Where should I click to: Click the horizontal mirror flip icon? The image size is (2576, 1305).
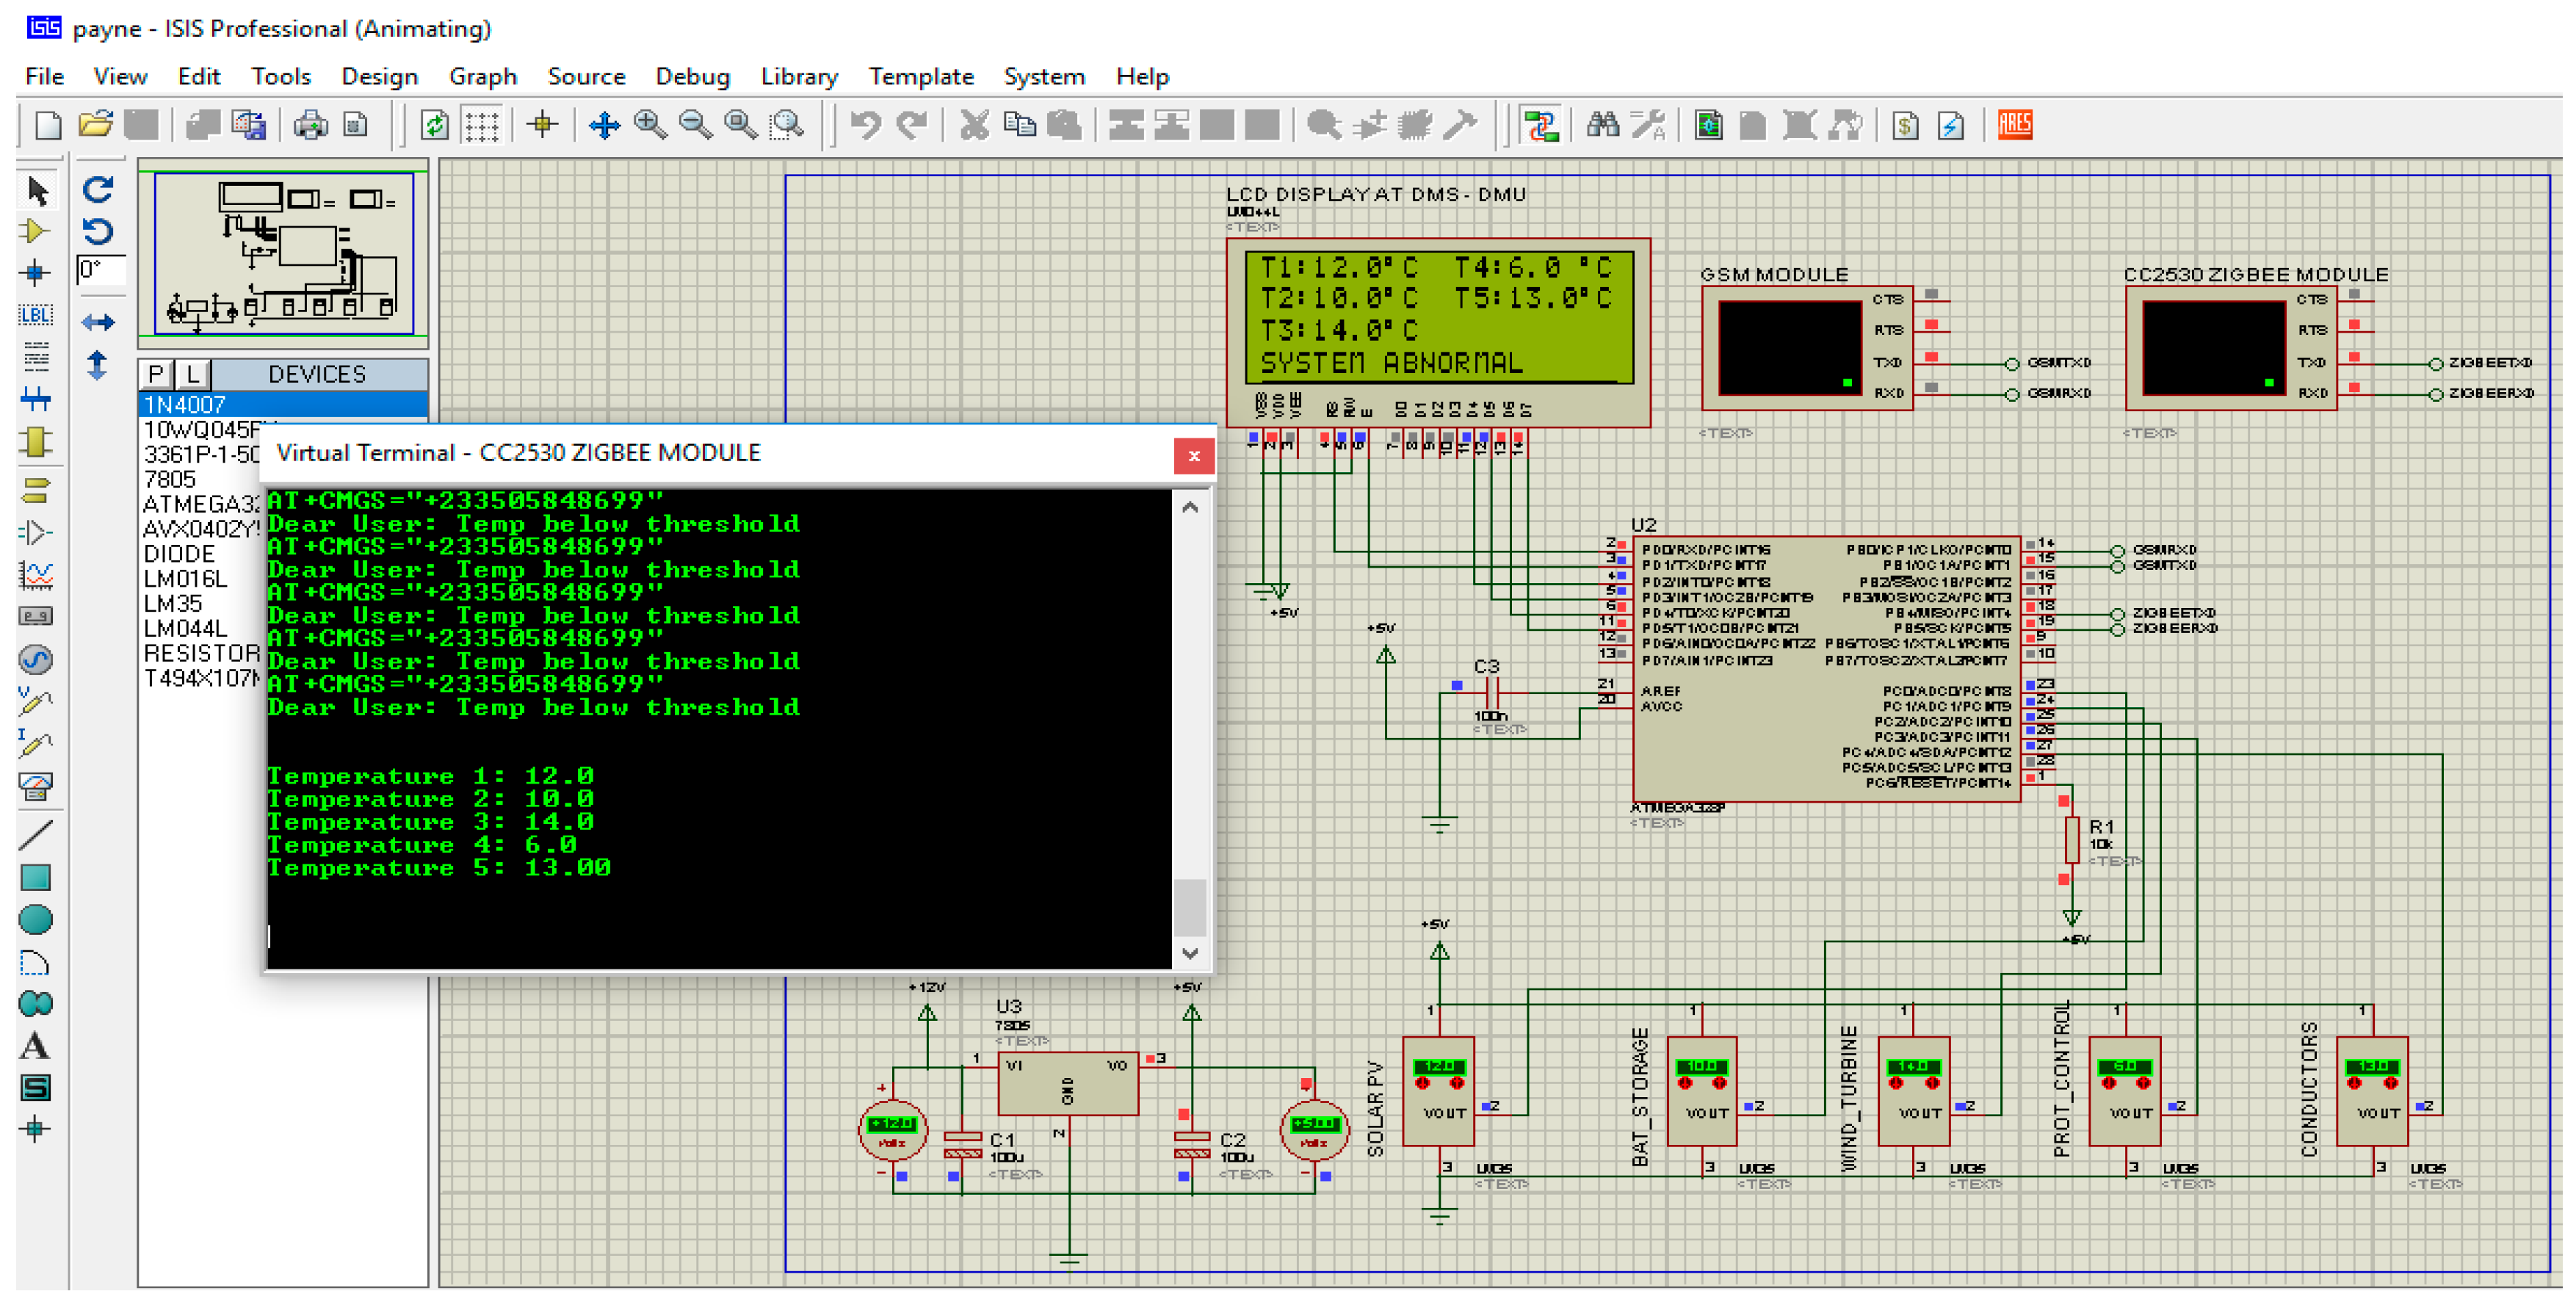pyautogui.click(x=97, y=322)
